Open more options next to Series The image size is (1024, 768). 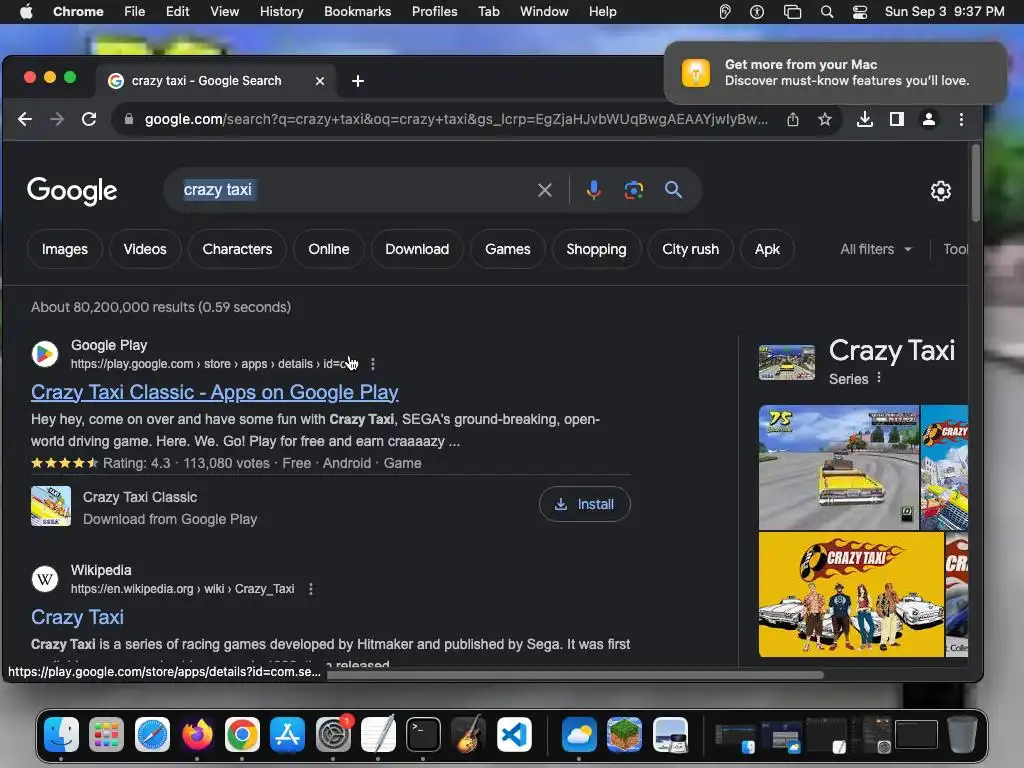tap(879, 377)
